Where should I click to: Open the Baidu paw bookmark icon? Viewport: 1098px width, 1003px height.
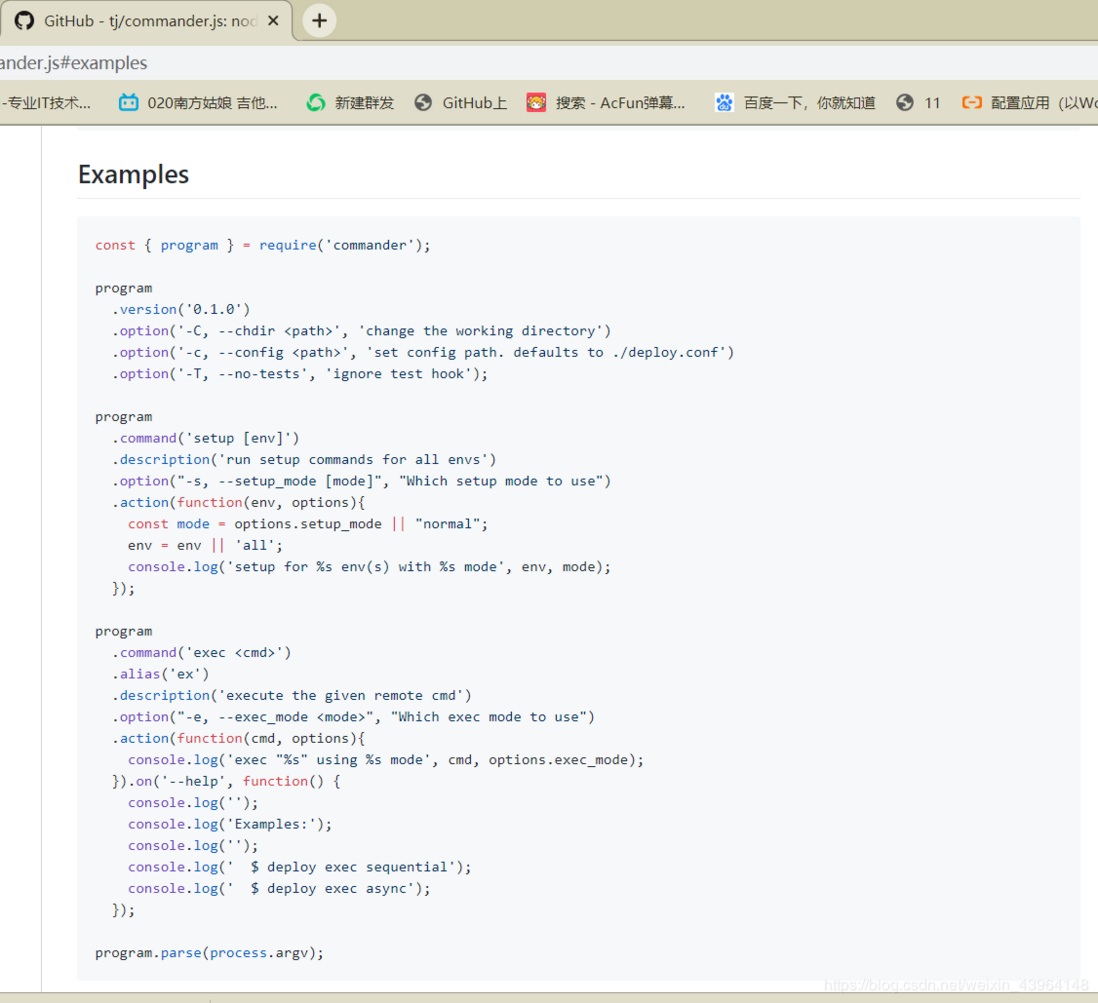(724, 103)
